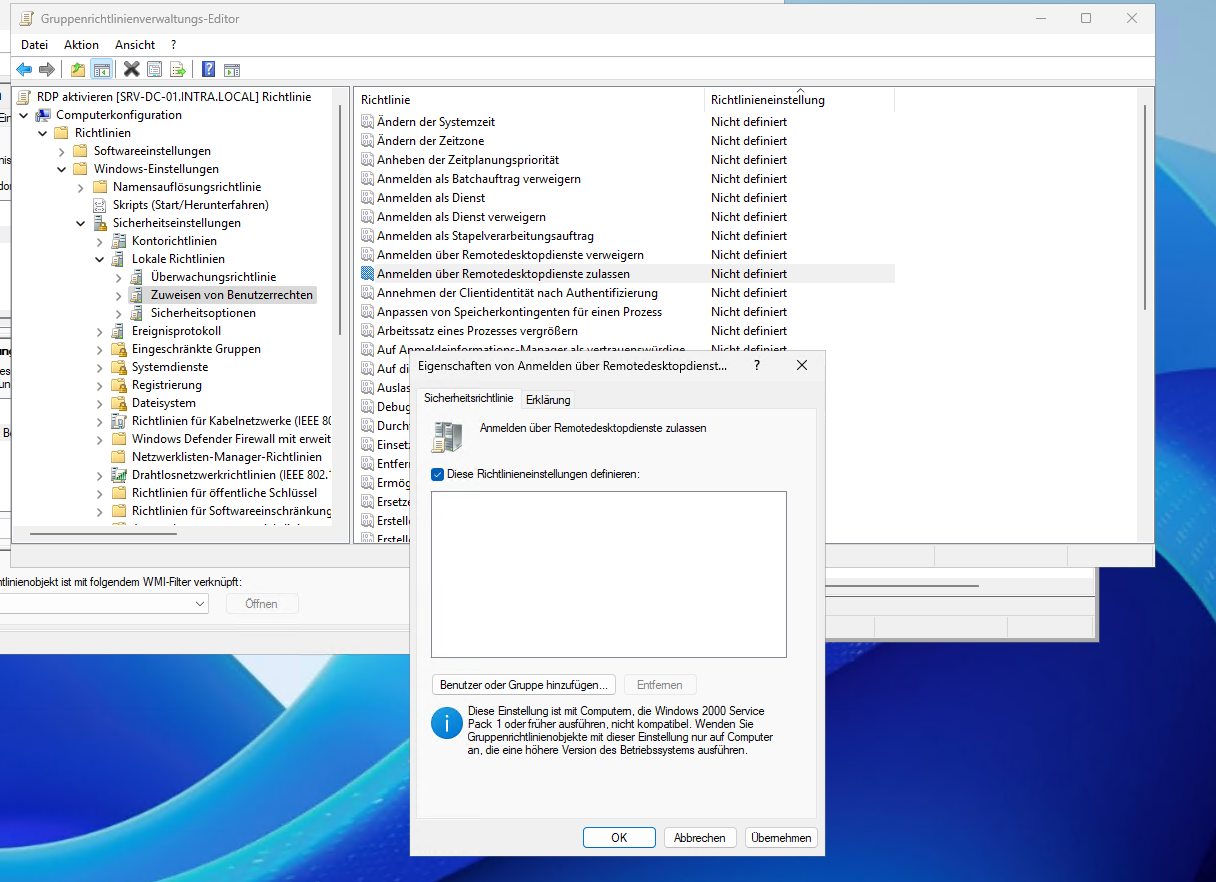Expand the Kontorichtlinien tree node
This screenshot has width=1216, height=882.
tap(100, 241)
